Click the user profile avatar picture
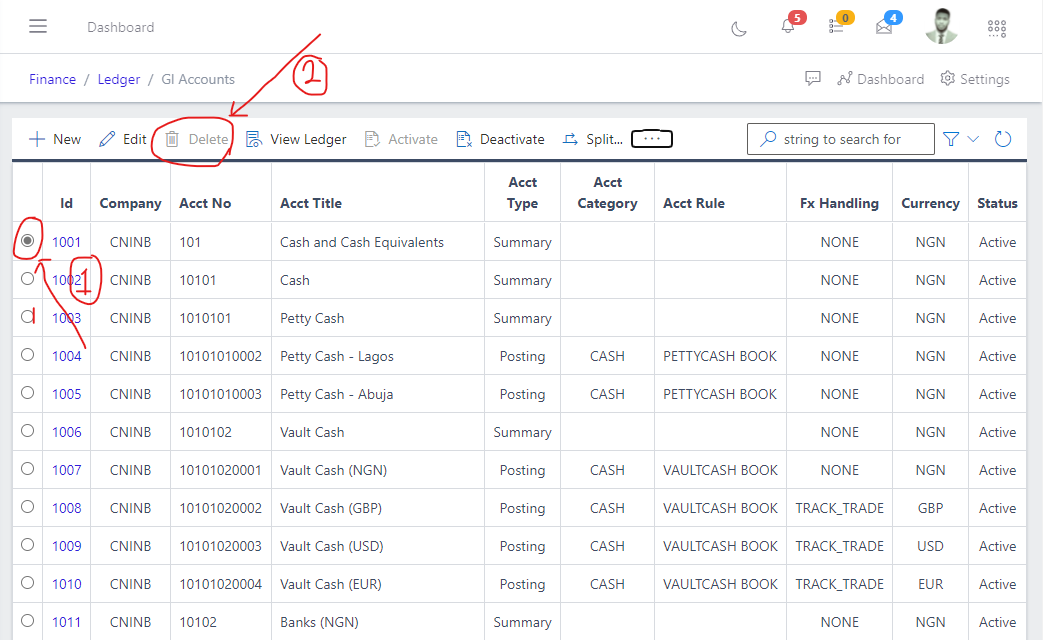Viewport: 1043px width, 640px height. click(941, 26)
